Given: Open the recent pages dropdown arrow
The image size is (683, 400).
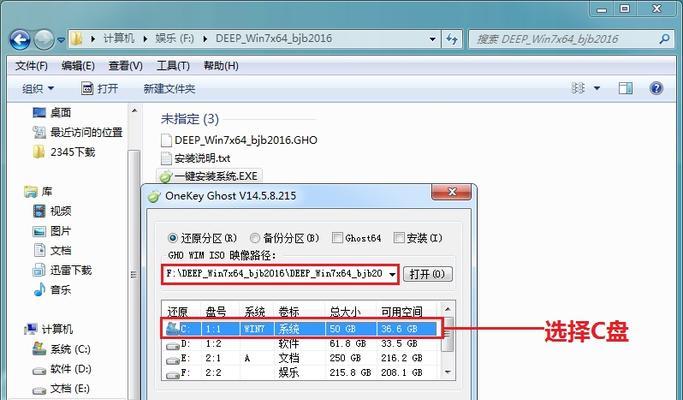Looking at the screenshot, I should point(61,40).
